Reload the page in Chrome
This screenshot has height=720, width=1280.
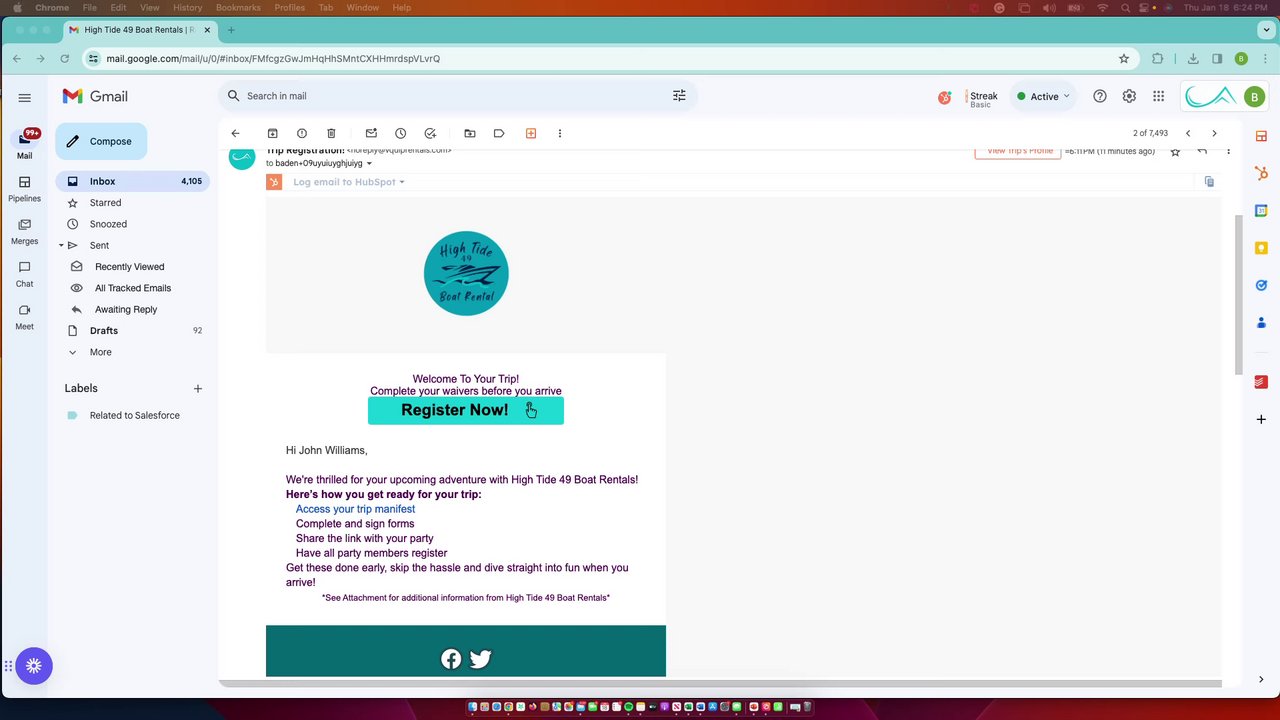click(65, 59)
